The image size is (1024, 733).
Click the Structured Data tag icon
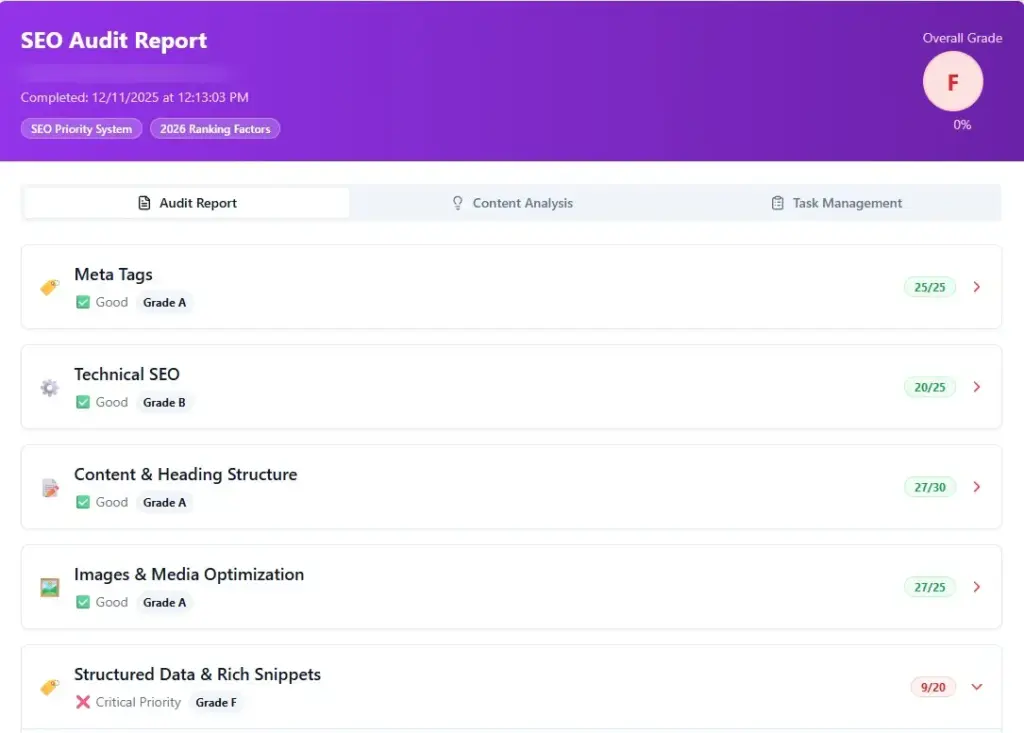[x=49, y=687]
